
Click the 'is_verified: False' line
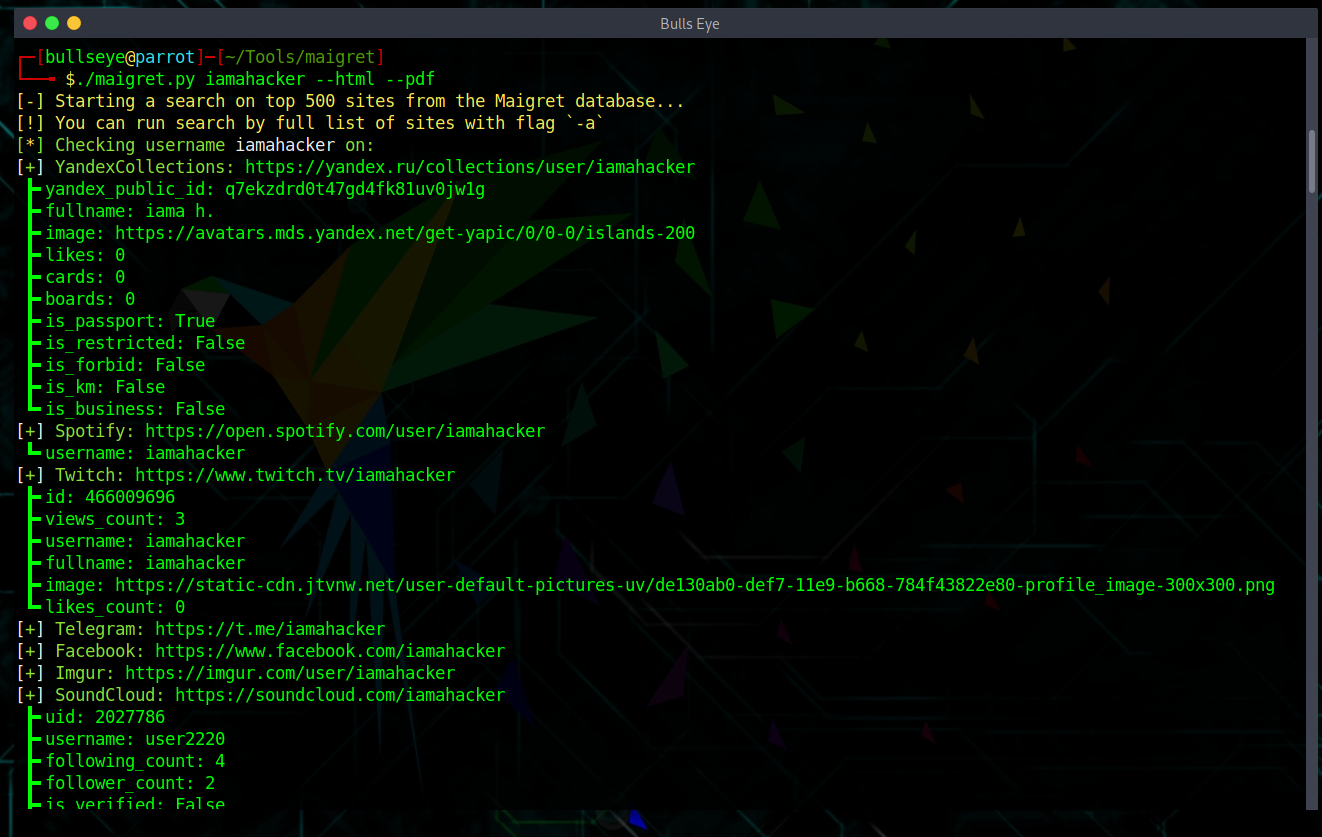(135, 803)
